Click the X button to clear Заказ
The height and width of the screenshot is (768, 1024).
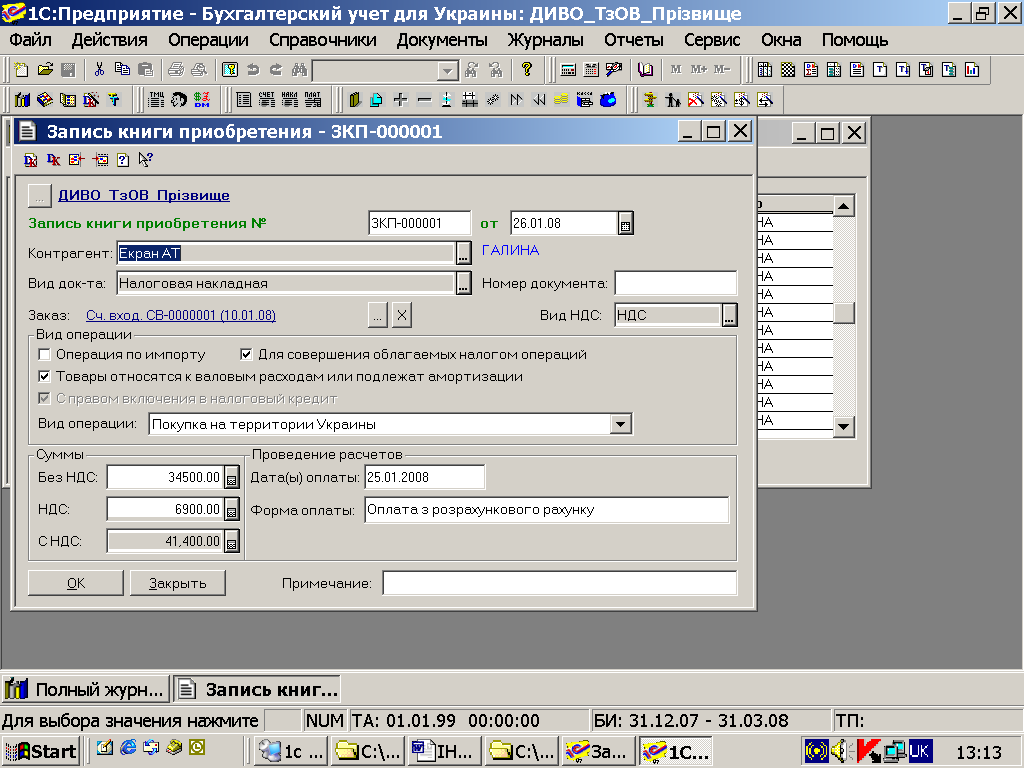point(402,315)
